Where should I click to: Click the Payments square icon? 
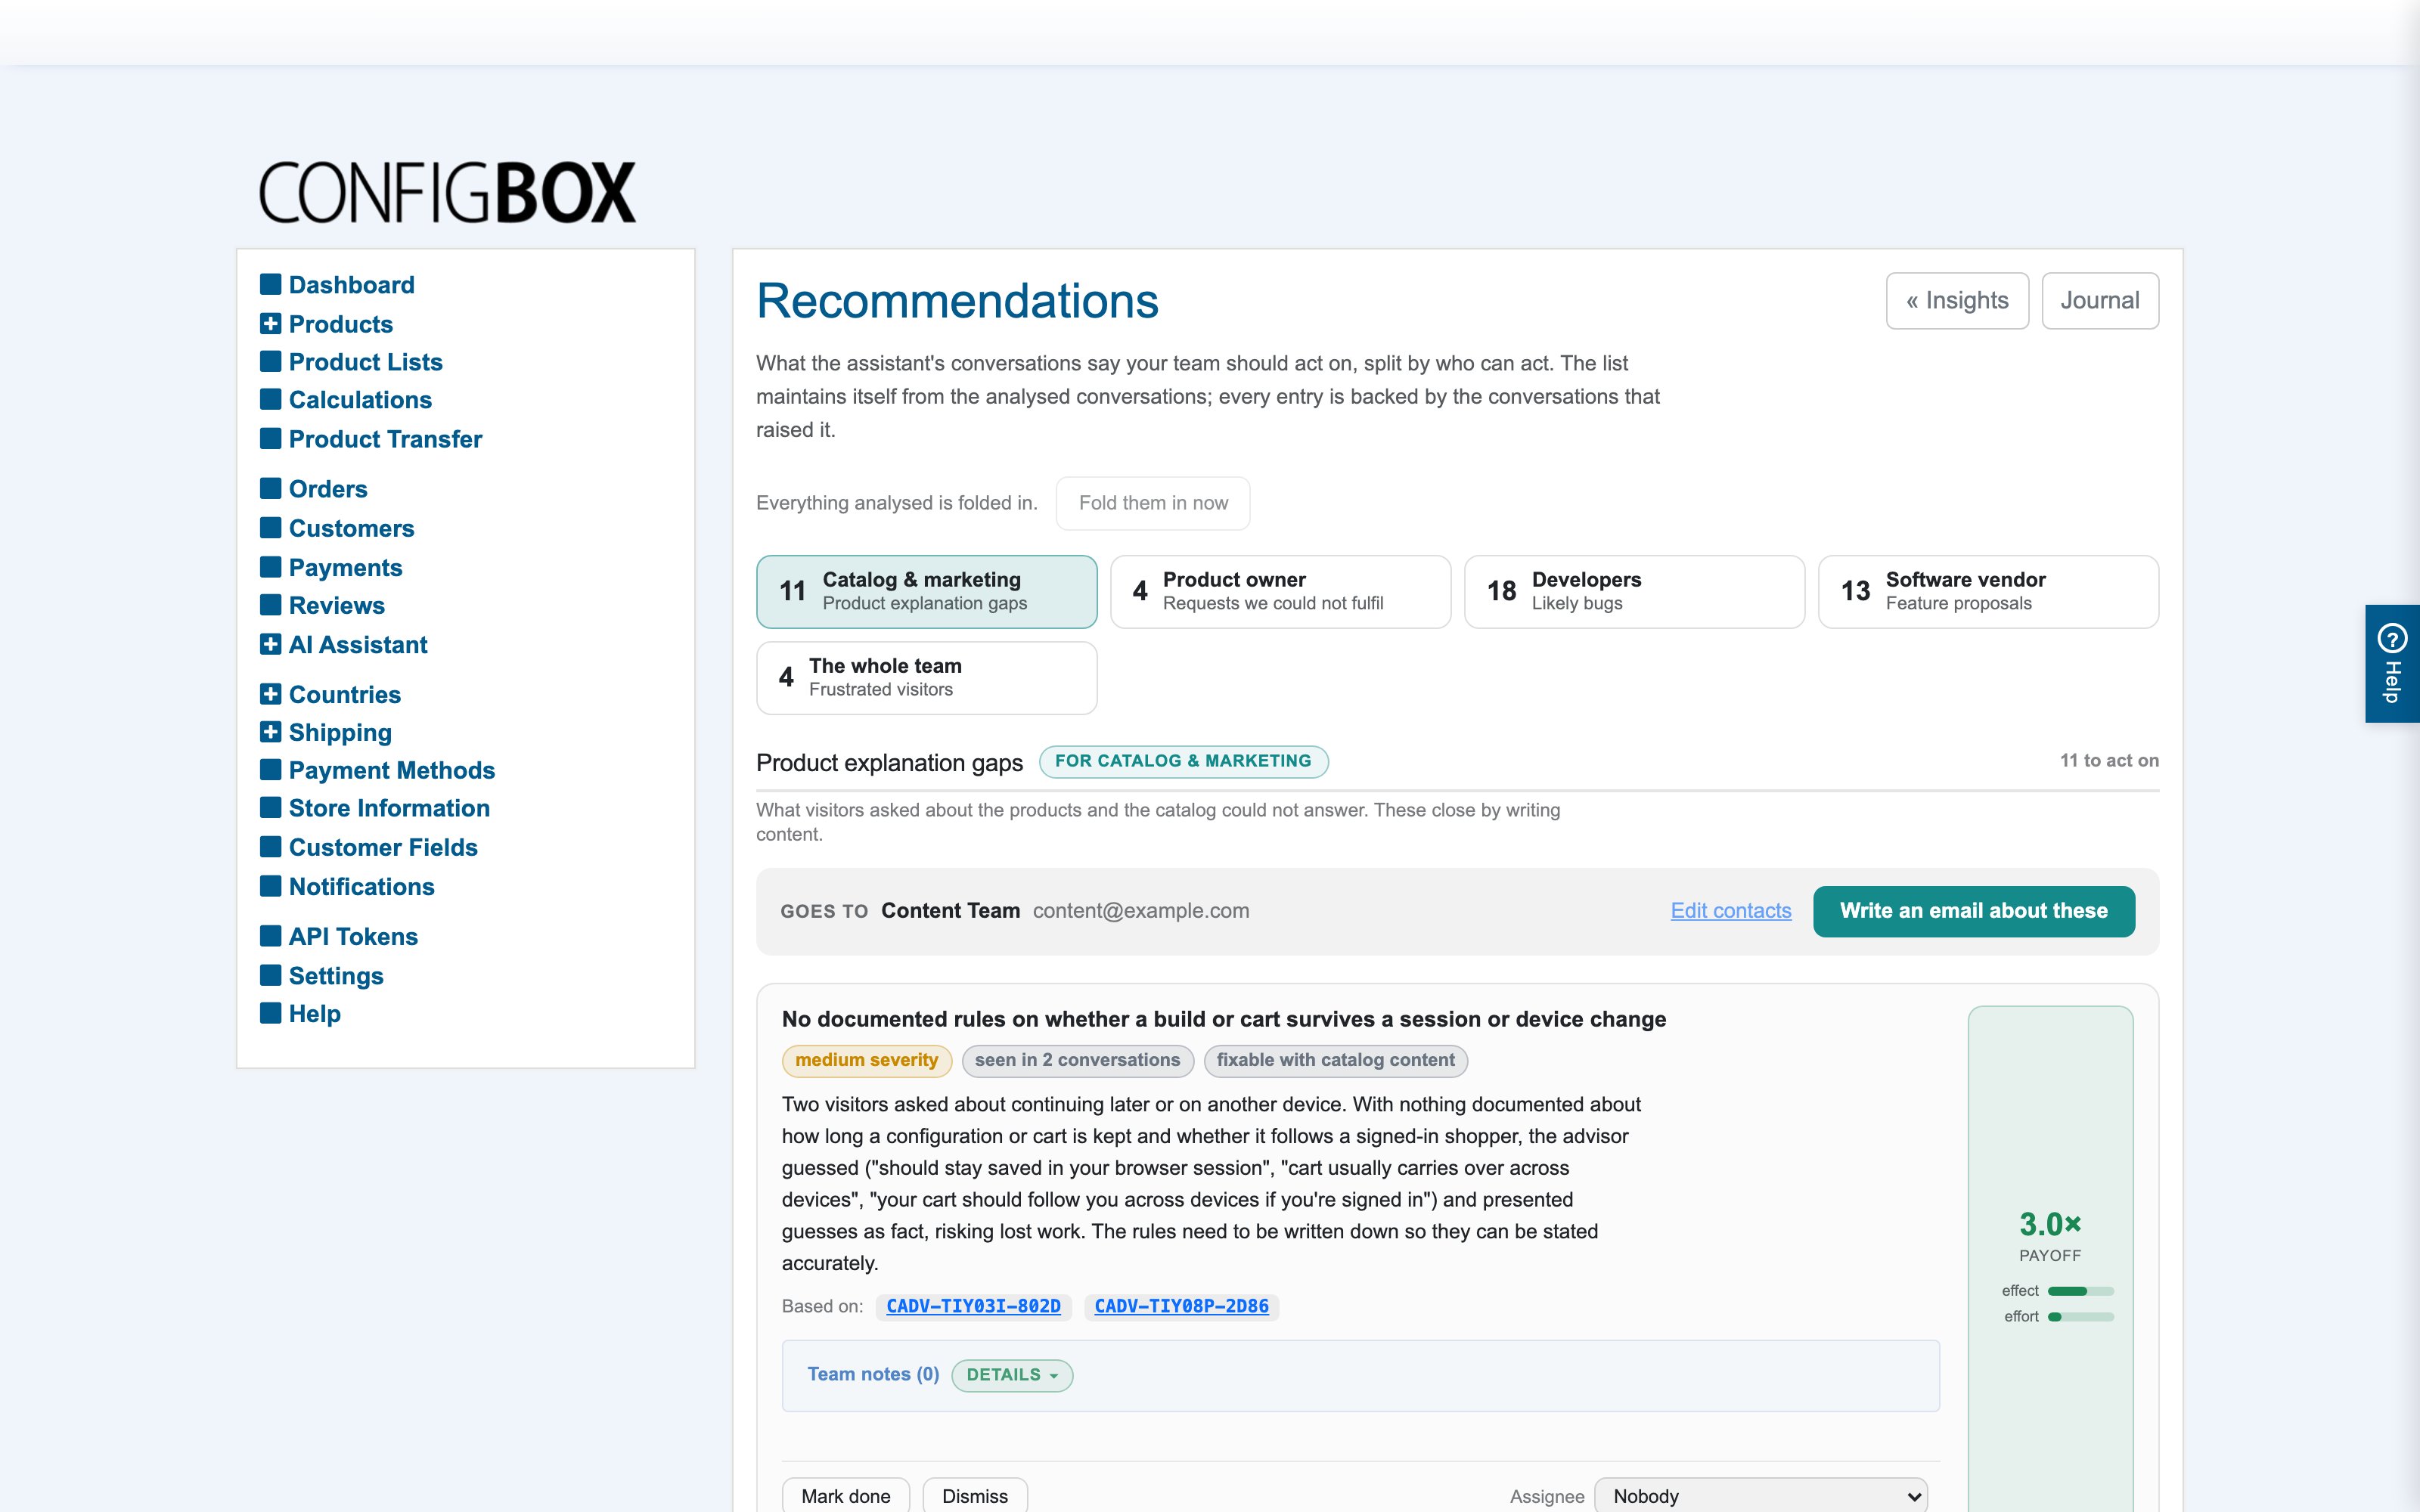click(x=270, y=567)
